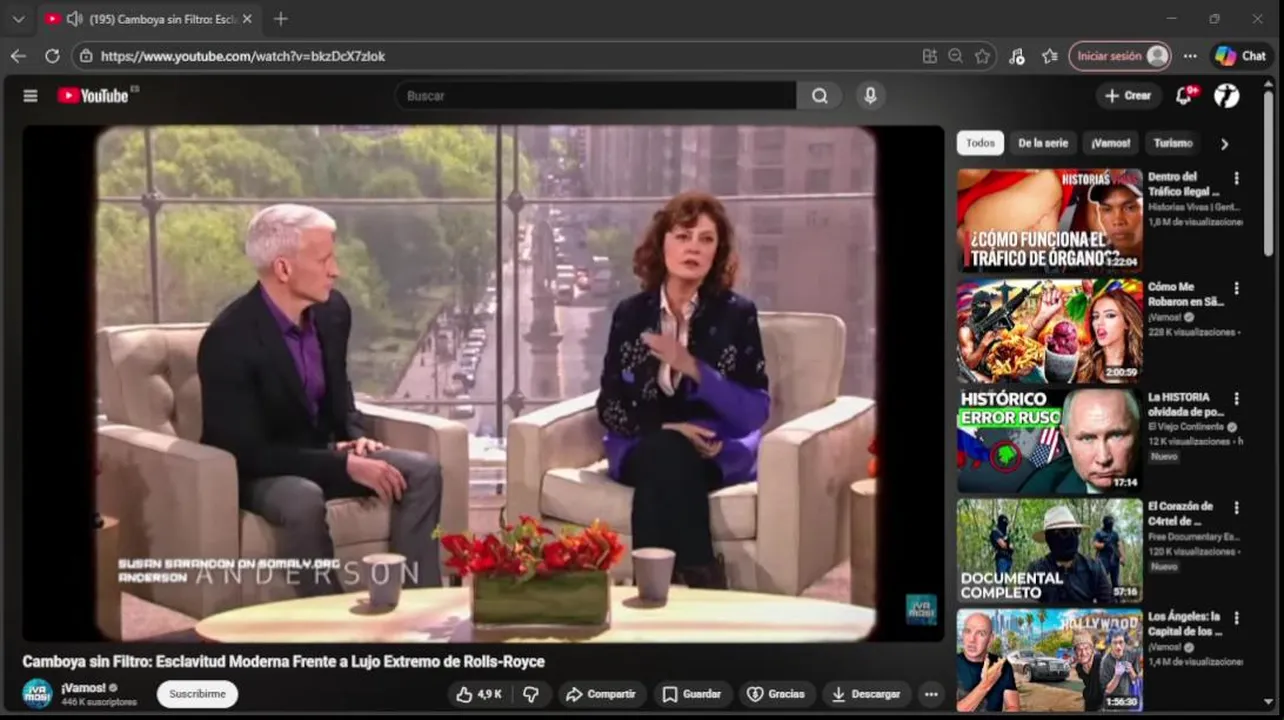This screenshot has width=1284, height=720.
Task: Open a new browser tab
Action: pyautogui.click(x=281, y=19)
